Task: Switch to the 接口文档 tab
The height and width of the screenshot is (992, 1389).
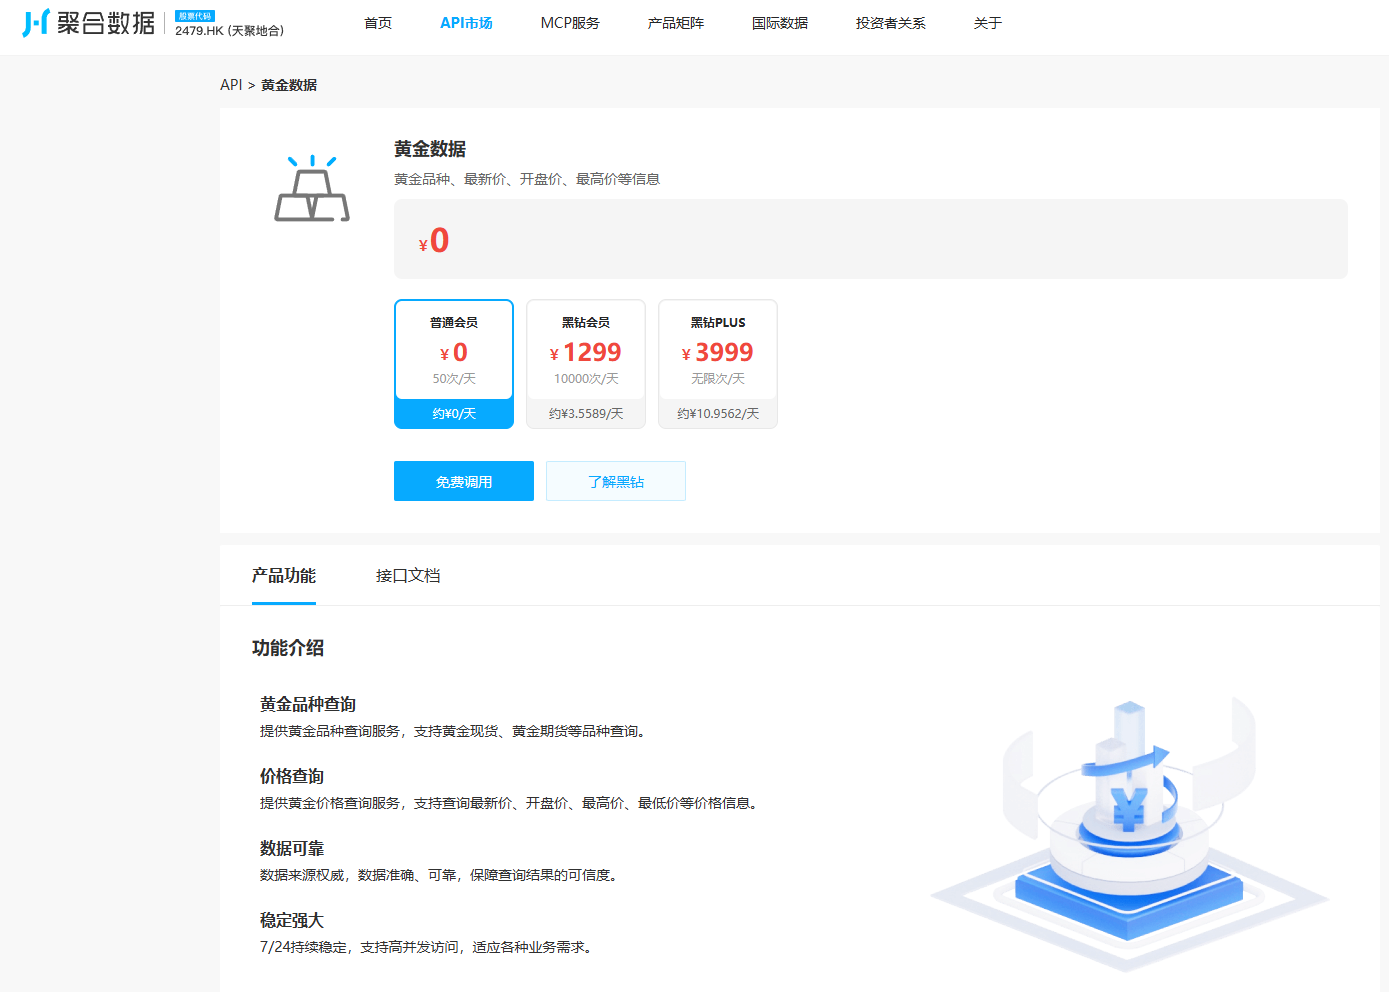Action: click(x=408, y=576)
